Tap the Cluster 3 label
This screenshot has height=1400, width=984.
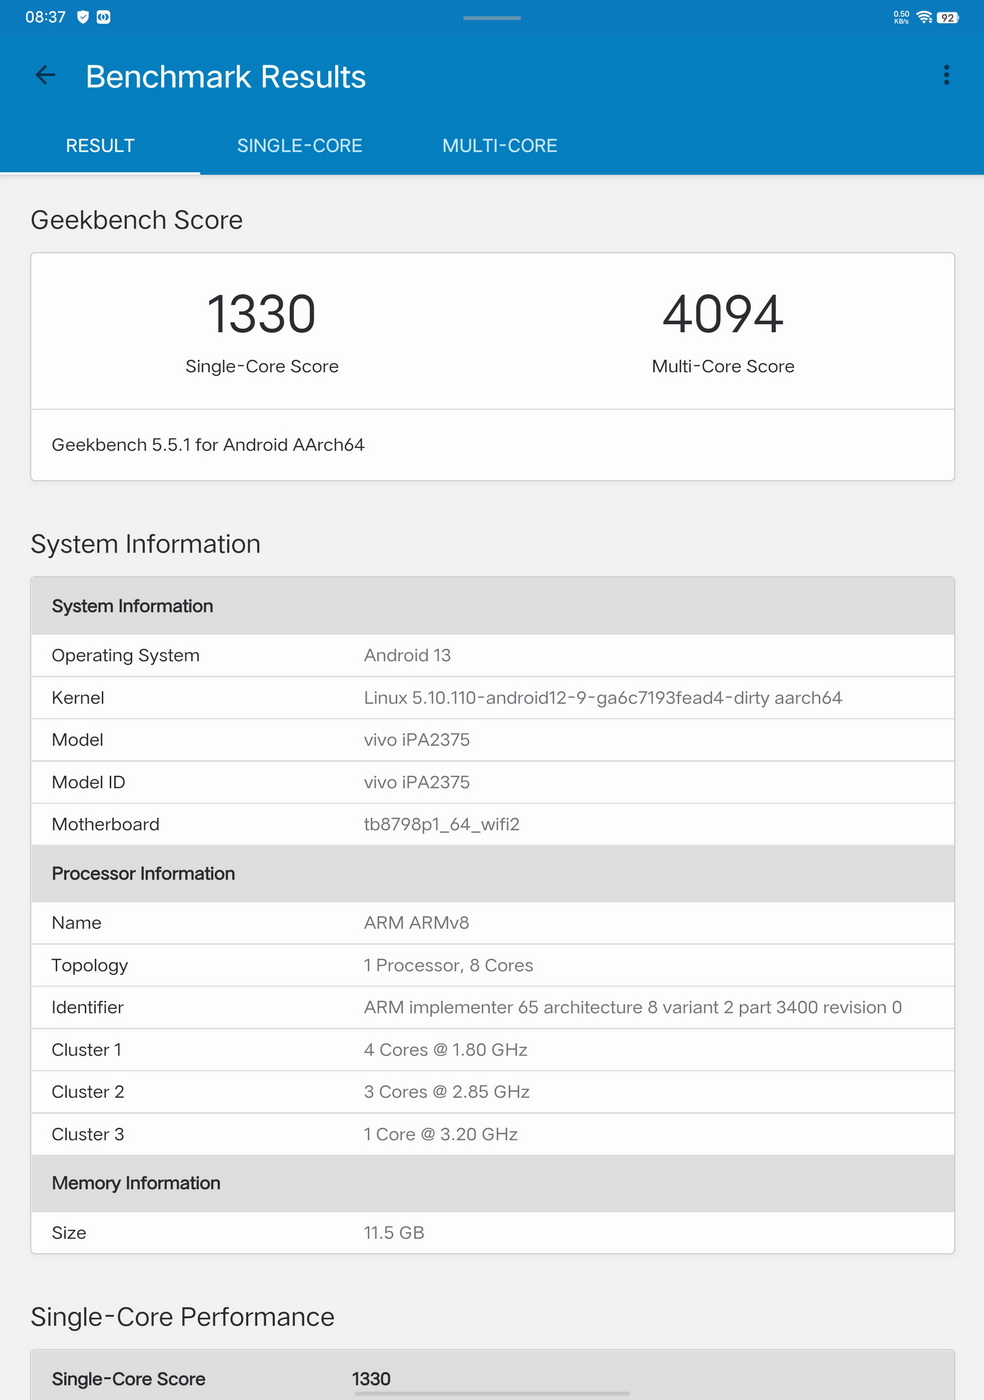tap(88, 1134)
